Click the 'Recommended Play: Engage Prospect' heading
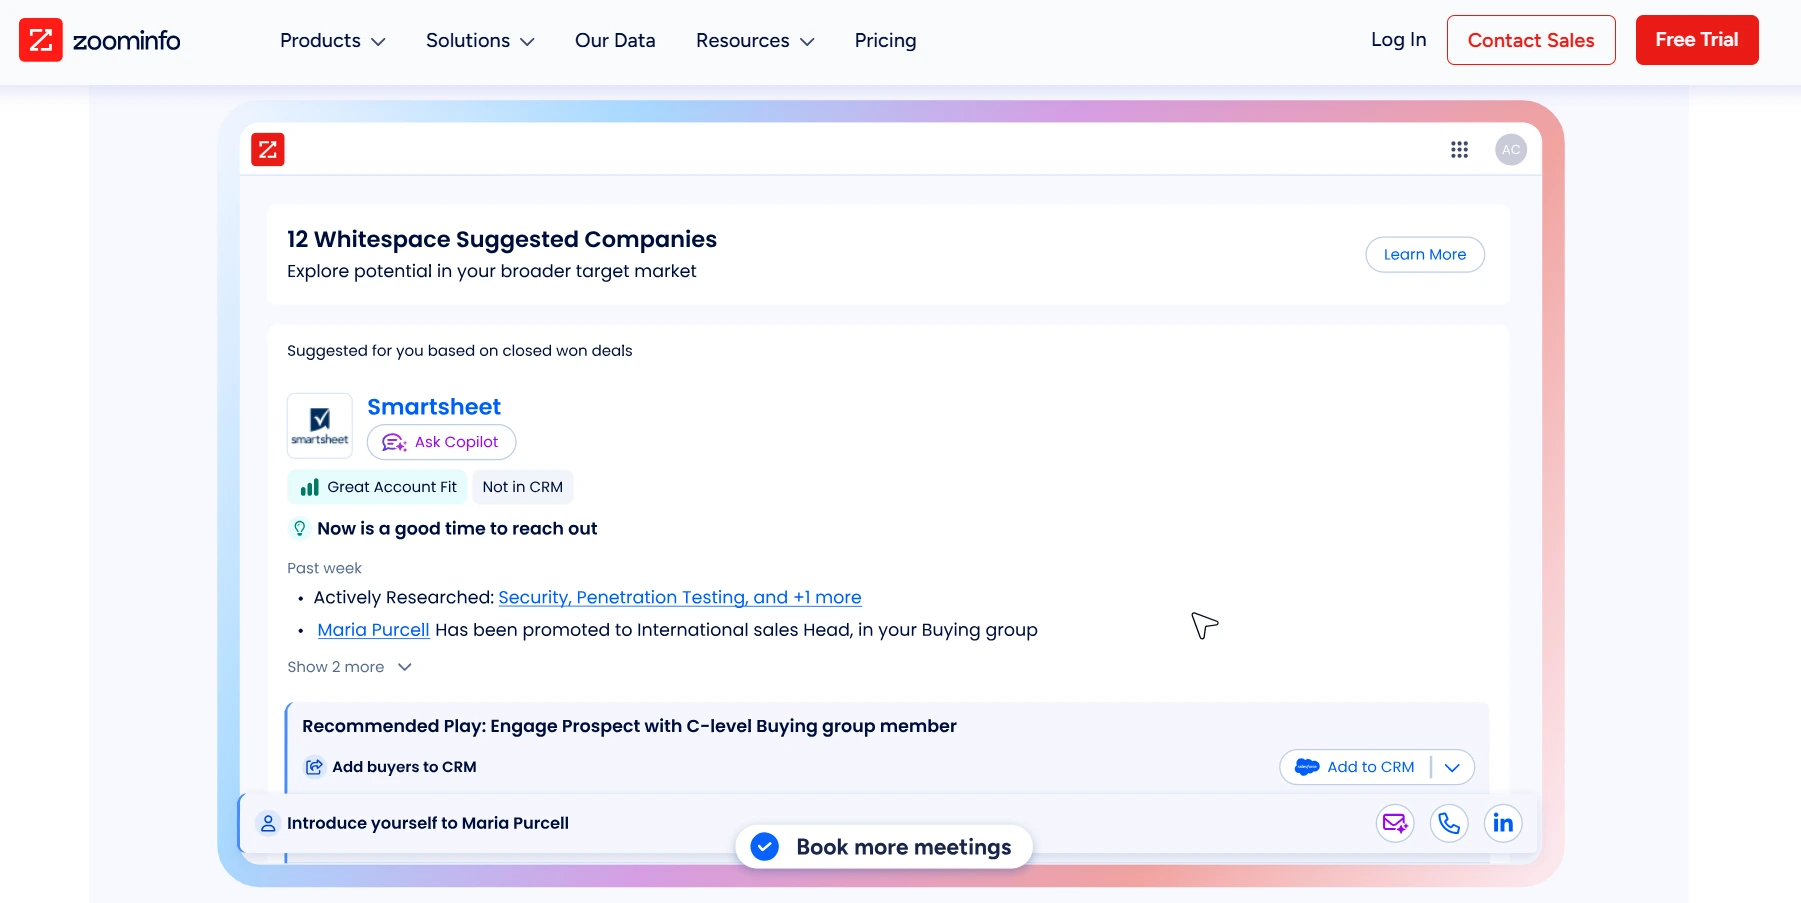The width and height of the screenshot is (1801, 903). (629, 726)
